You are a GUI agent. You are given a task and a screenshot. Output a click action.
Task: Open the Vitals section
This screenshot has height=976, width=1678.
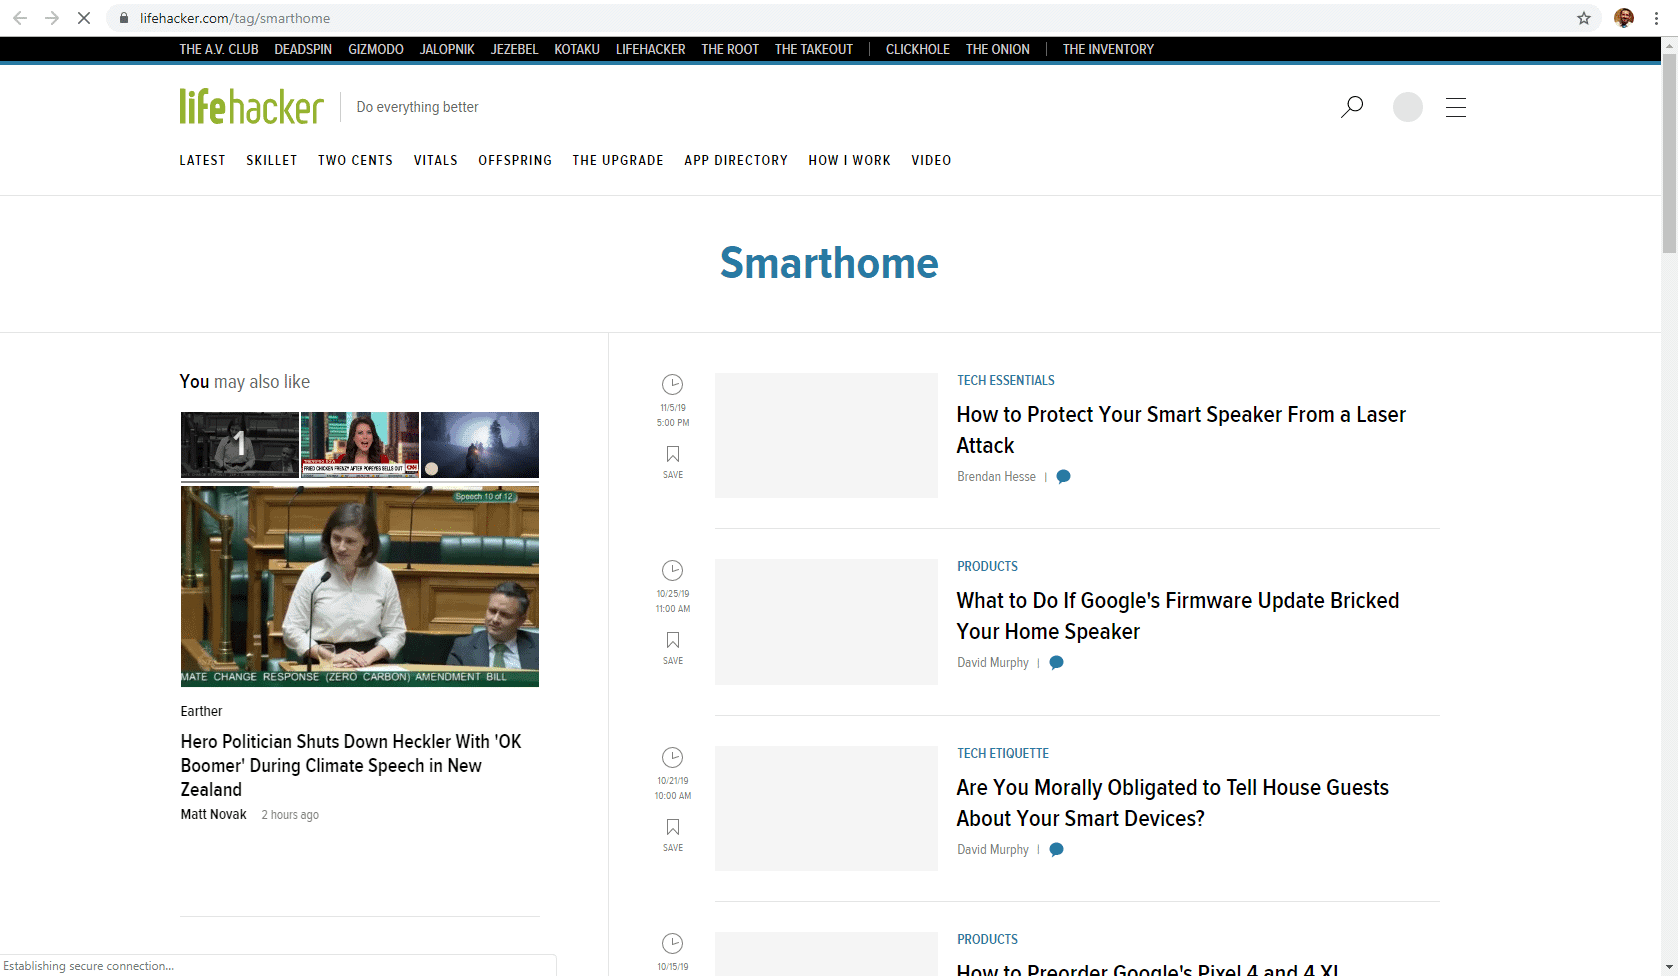click(x=436, y=160)
